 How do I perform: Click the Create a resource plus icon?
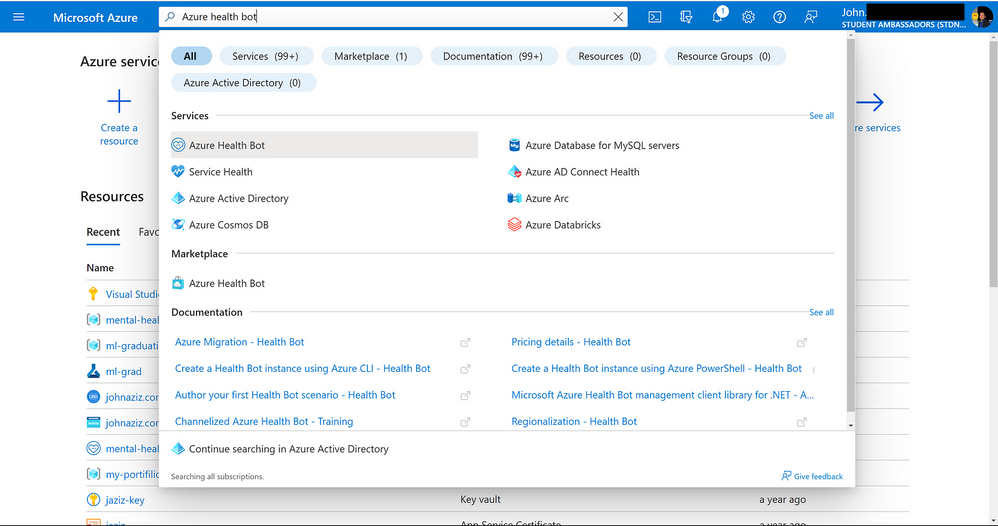(119, 101)
